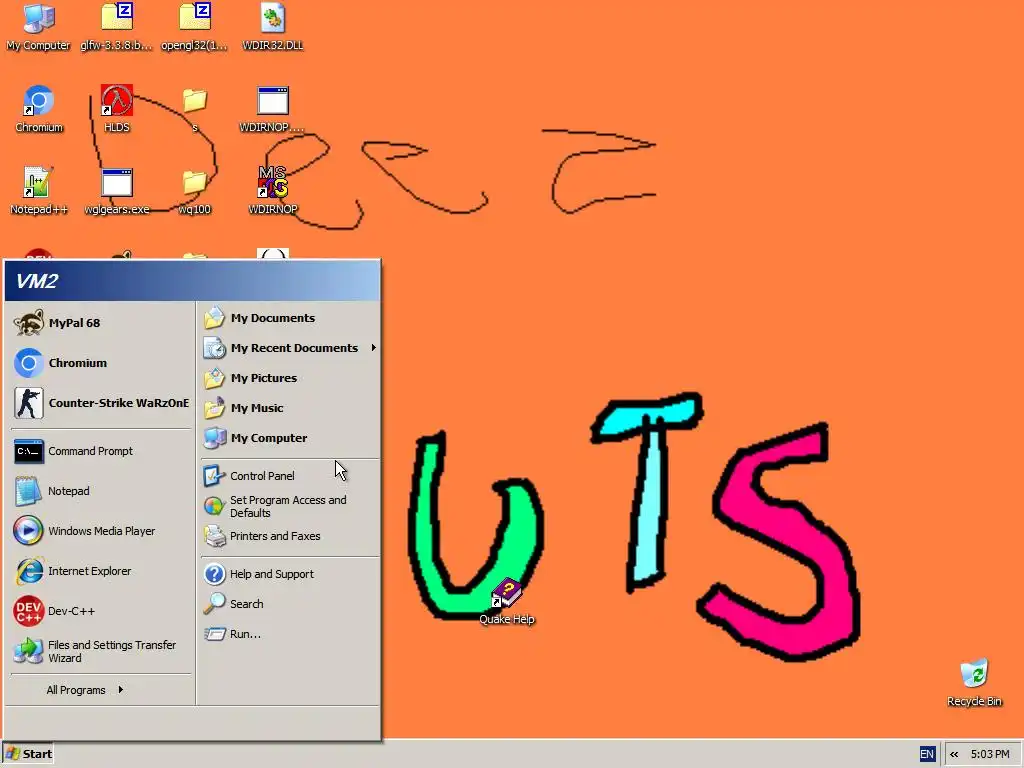Launch Windows Media Player

[x=101, y=531]
